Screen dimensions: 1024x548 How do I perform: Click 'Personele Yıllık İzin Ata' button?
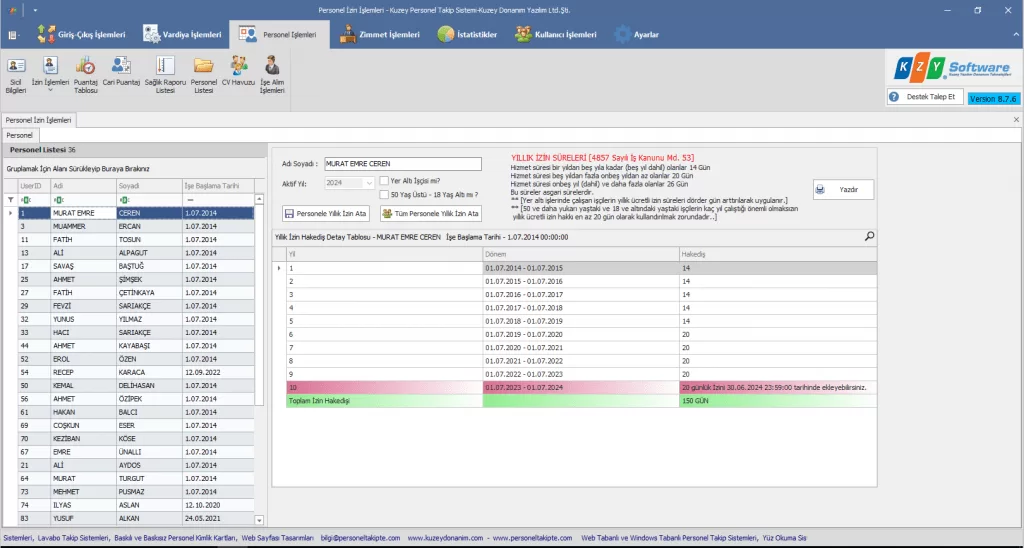click(x=327, y=214)
